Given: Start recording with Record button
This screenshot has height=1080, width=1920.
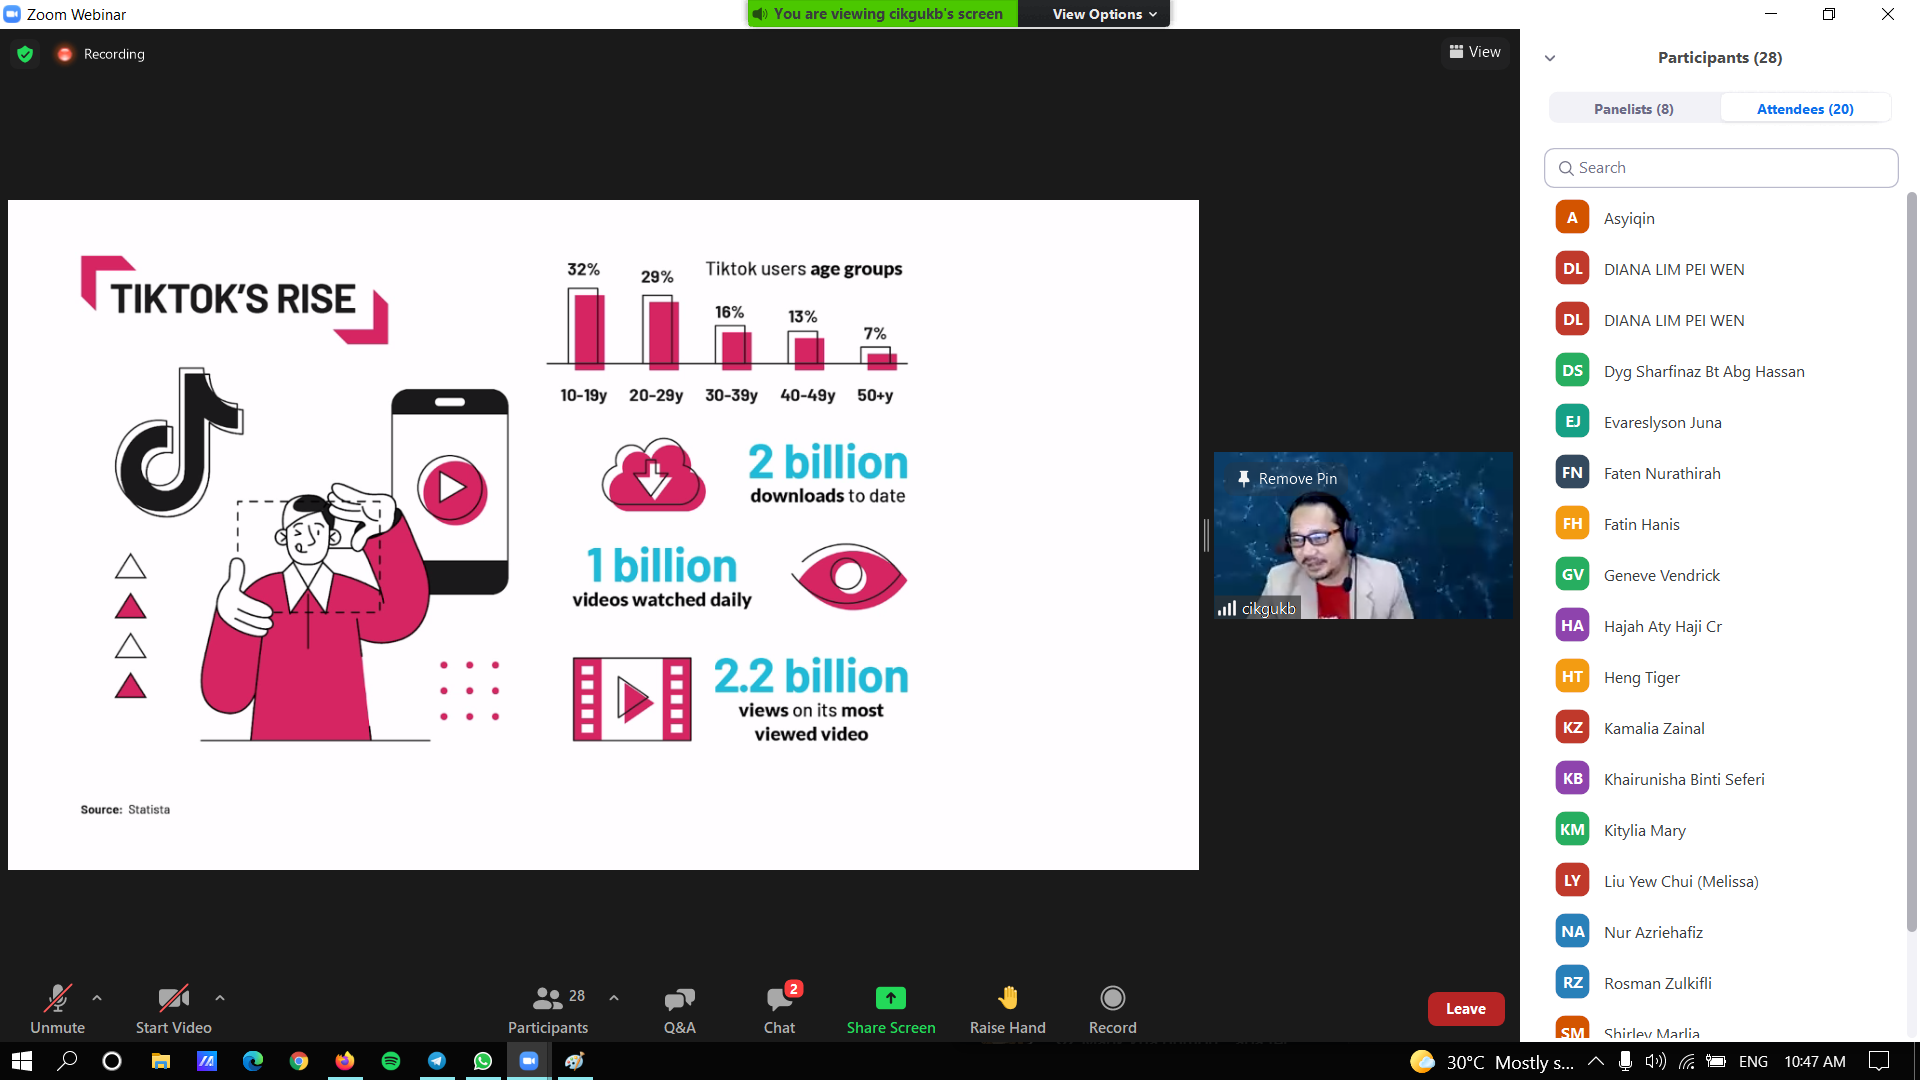Looking at the screenshot, I should tap(1112, 1008).
